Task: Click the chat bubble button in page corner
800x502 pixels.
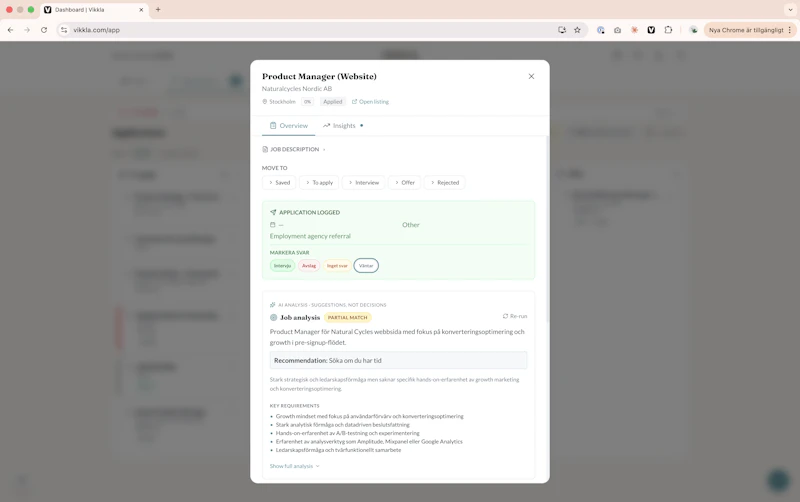Action: coord(779,480)
